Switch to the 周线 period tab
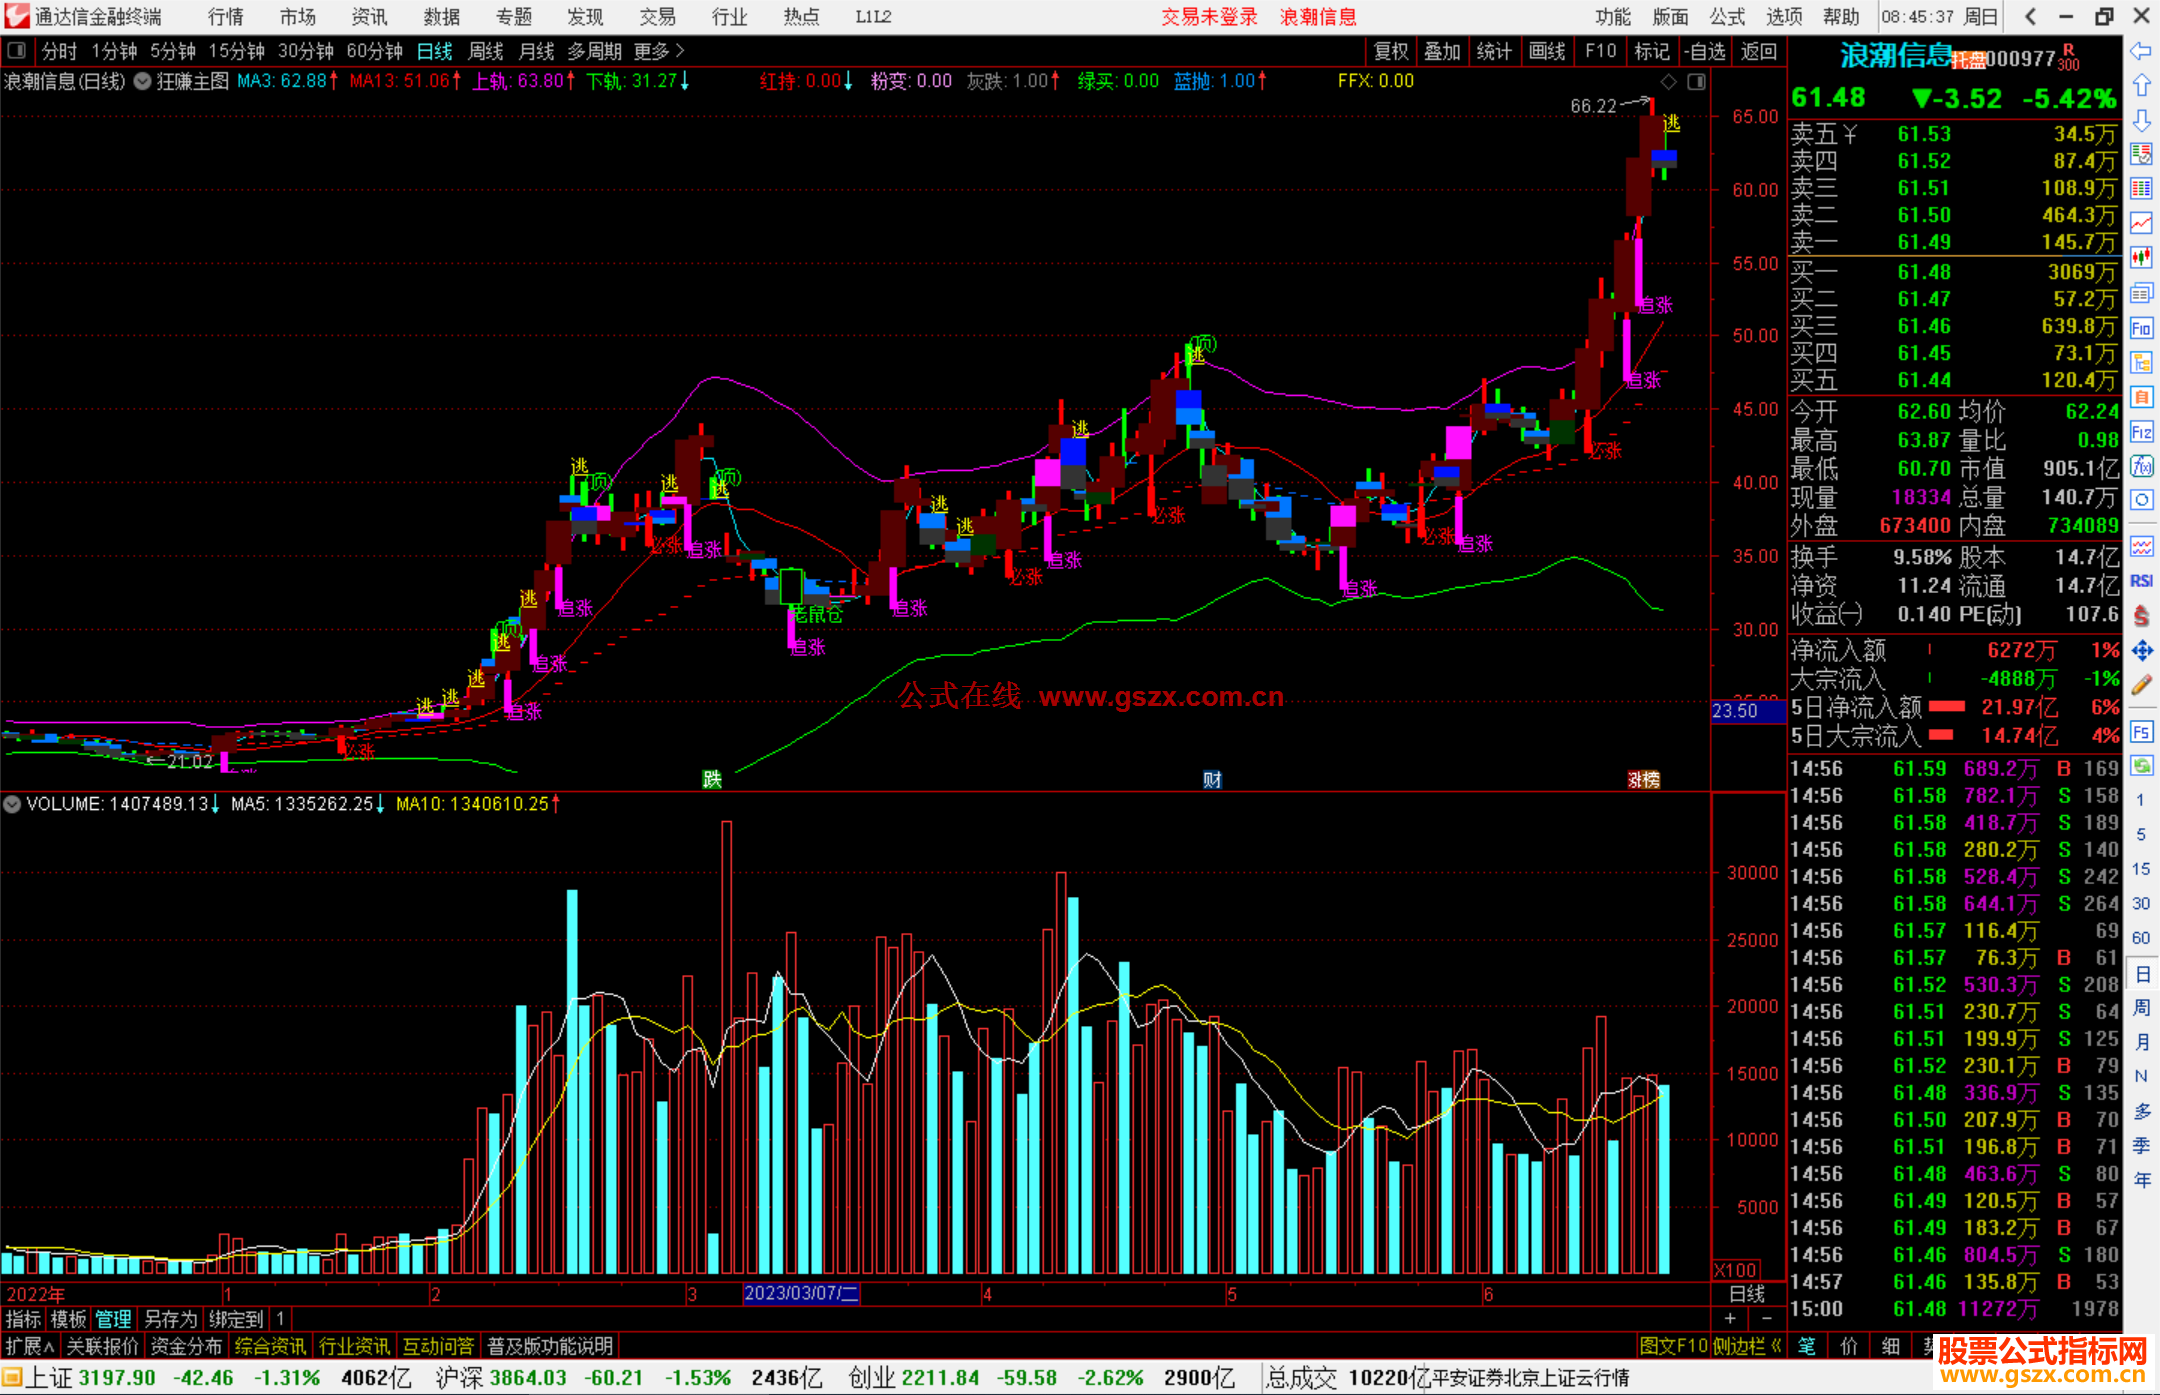Viewport: 2160px width, 1395px height. click(486, 51)
